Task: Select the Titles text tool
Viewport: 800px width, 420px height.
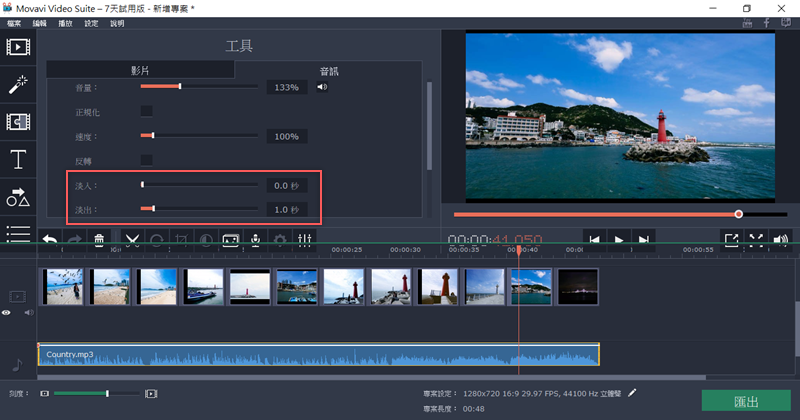Action: (18, 159)
